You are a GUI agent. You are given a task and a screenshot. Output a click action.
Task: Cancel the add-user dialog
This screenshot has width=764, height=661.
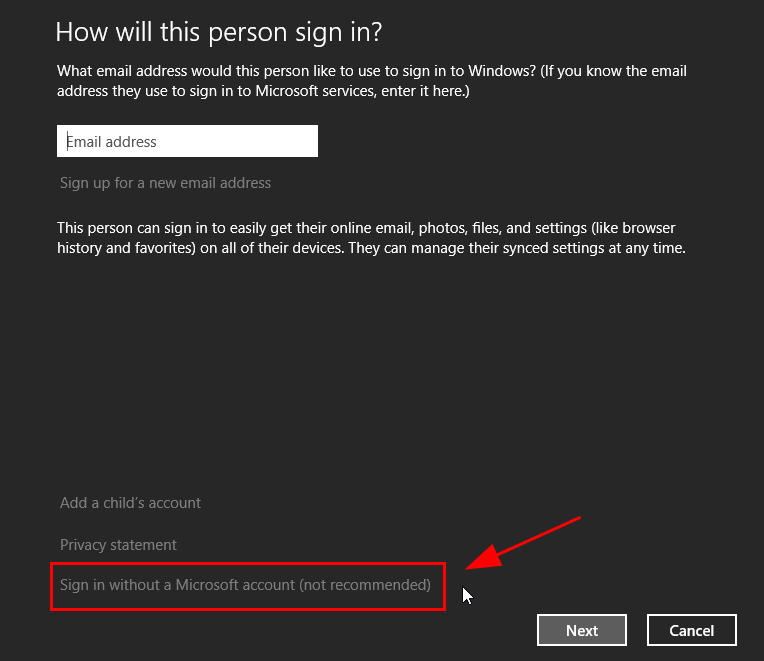point(691,630)
